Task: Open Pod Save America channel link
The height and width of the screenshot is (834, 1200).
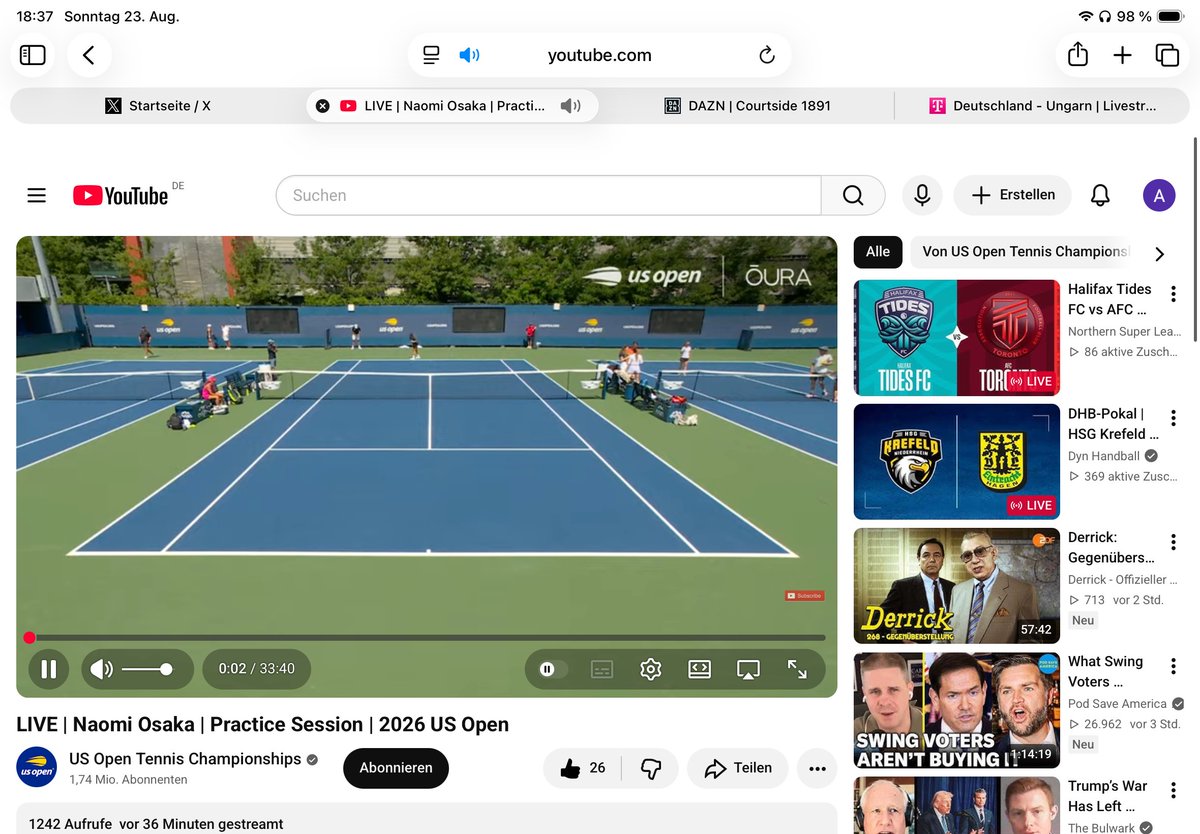Action: coord(1117,703)
